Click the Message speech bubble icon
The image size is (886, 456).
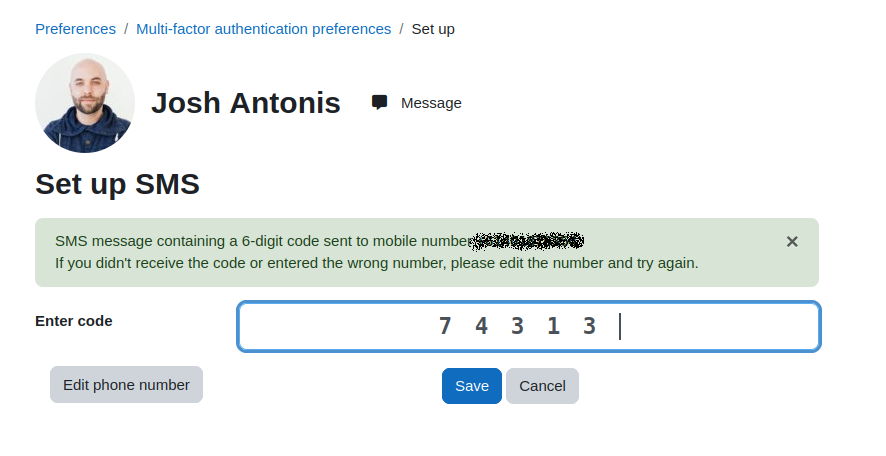pos(379,102)
